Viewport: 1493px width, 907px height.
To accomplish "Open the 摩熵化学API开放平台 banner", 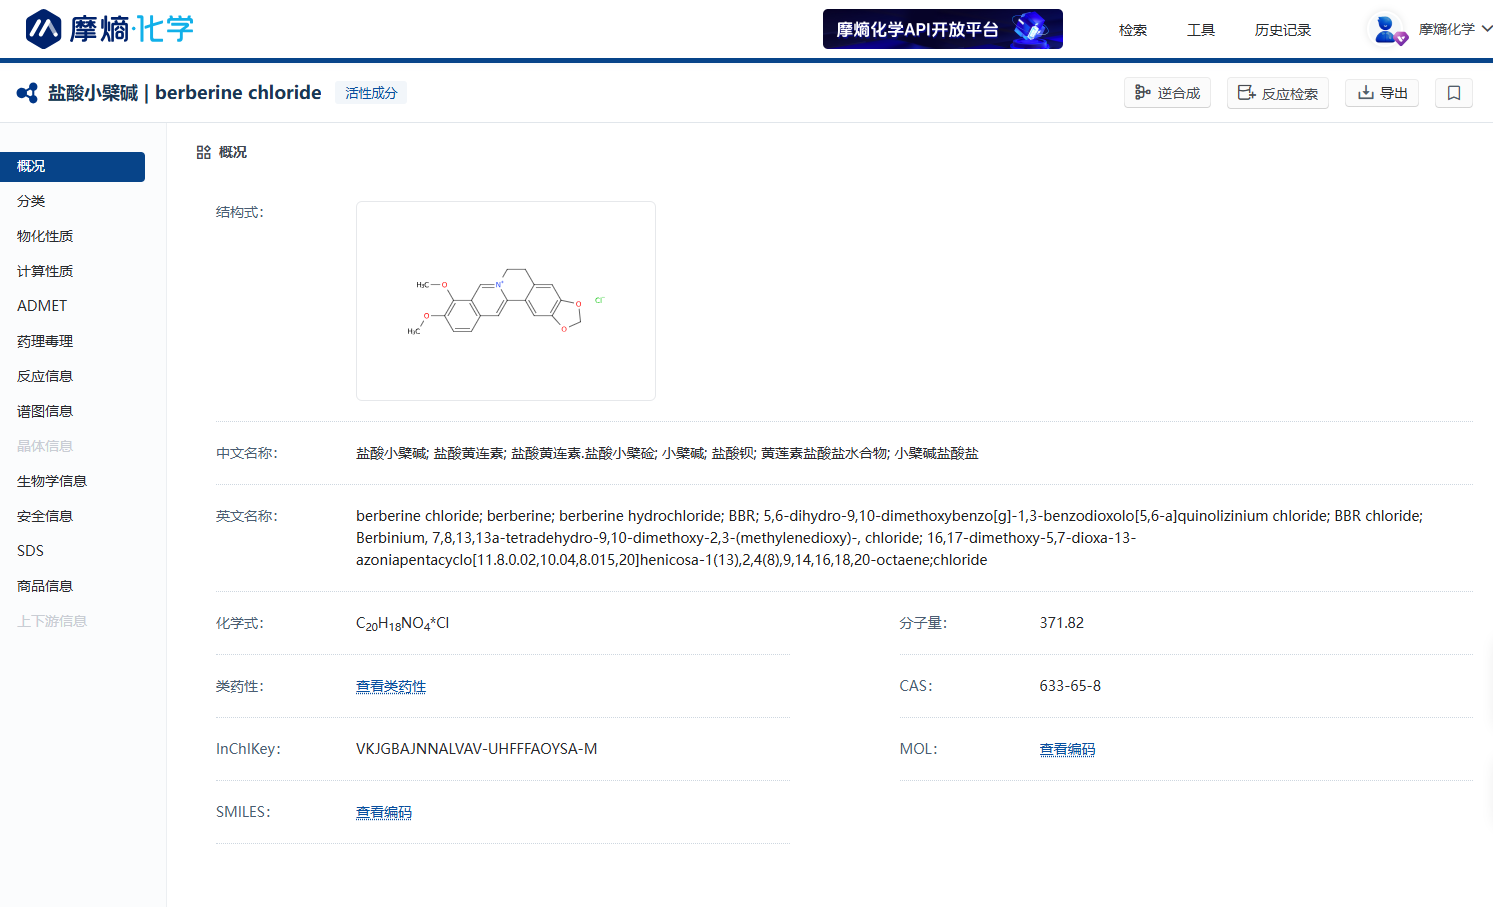I will point(942,29).
